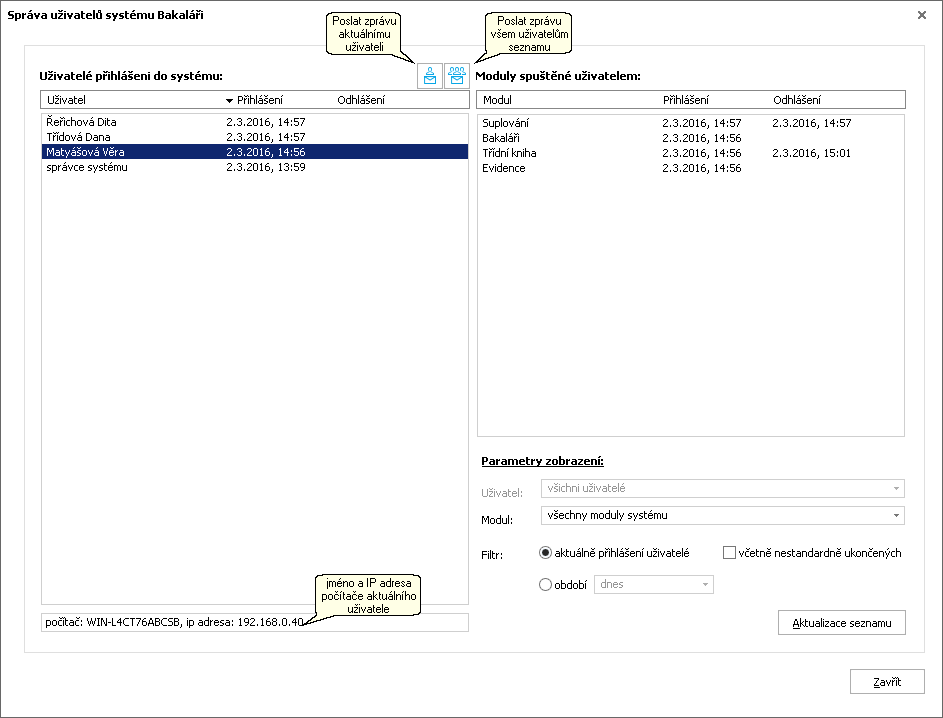This screenshot has height=718, width=943.
Task: Select user Třídová Dana in the list
Action: [255, 137]
